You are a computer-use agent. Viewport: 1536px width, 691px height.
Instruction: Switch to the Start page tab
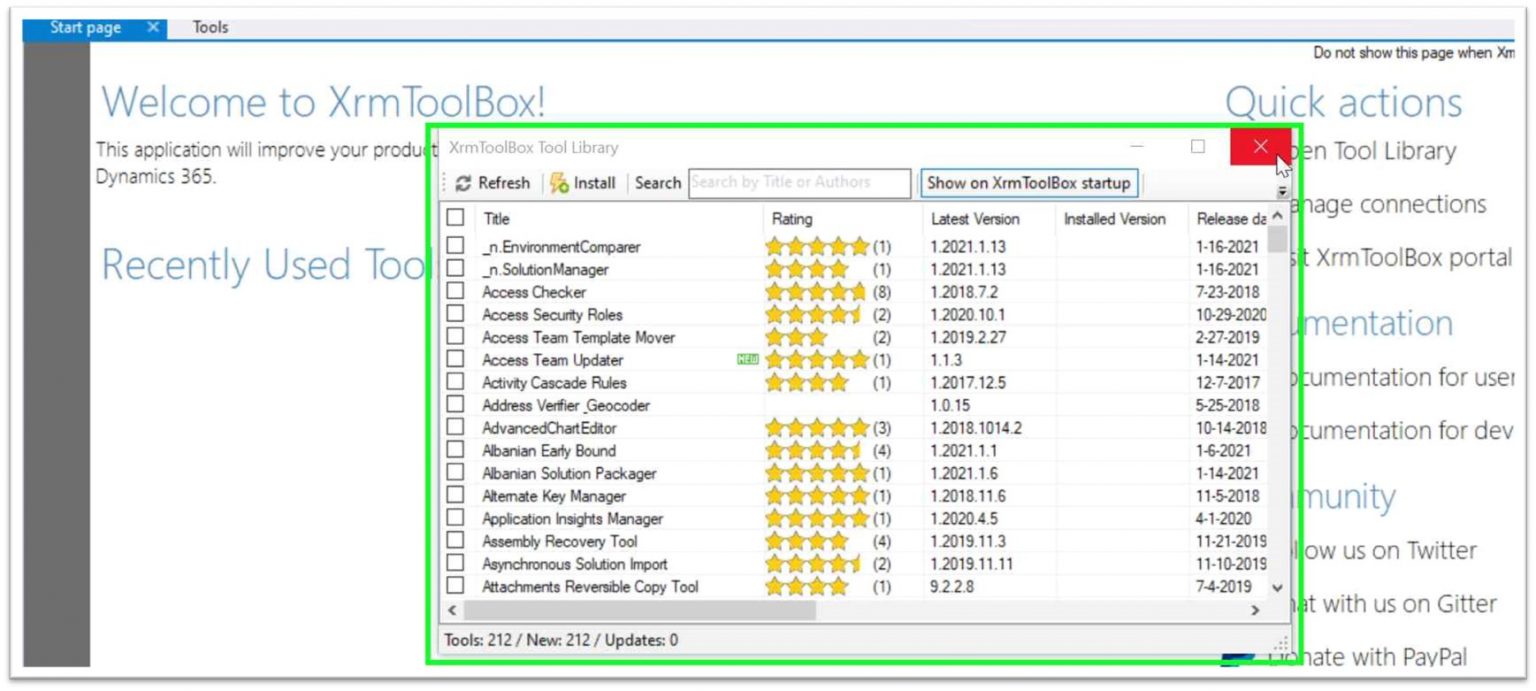85,27
